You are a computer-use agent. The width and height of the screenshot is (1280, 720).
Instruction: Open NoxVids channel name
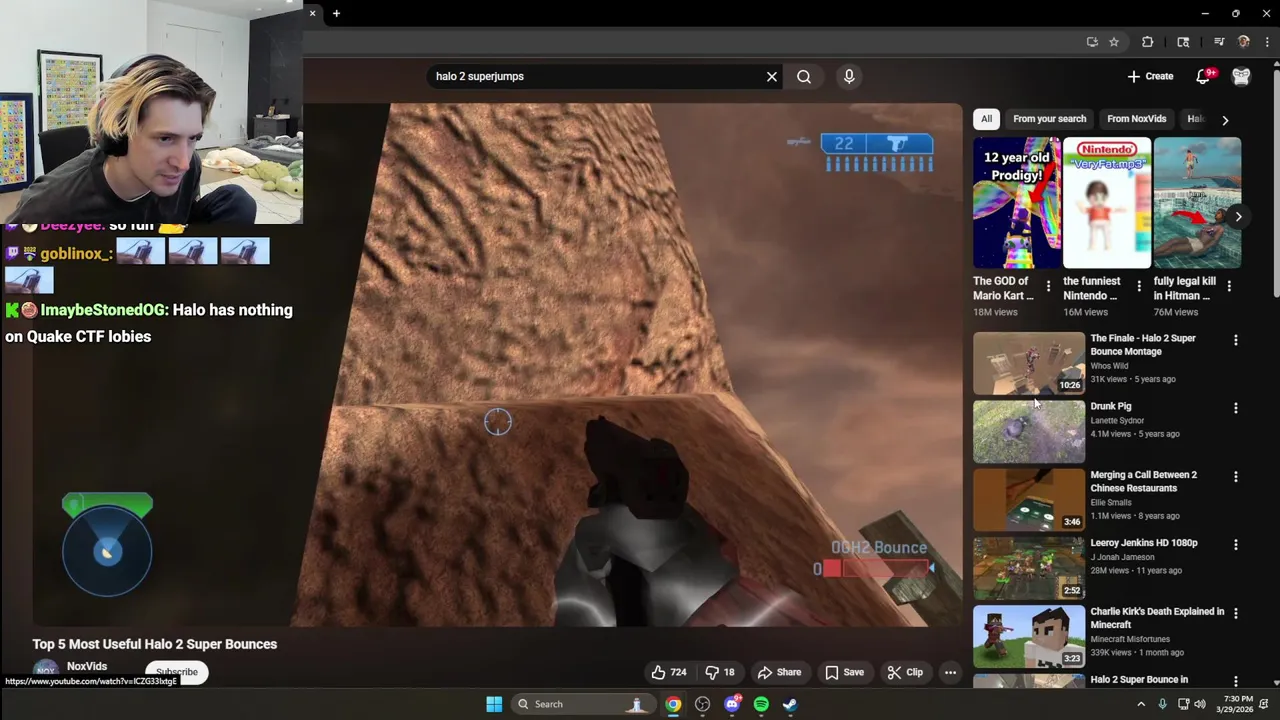pyautogui.click(x=87, y=666)
